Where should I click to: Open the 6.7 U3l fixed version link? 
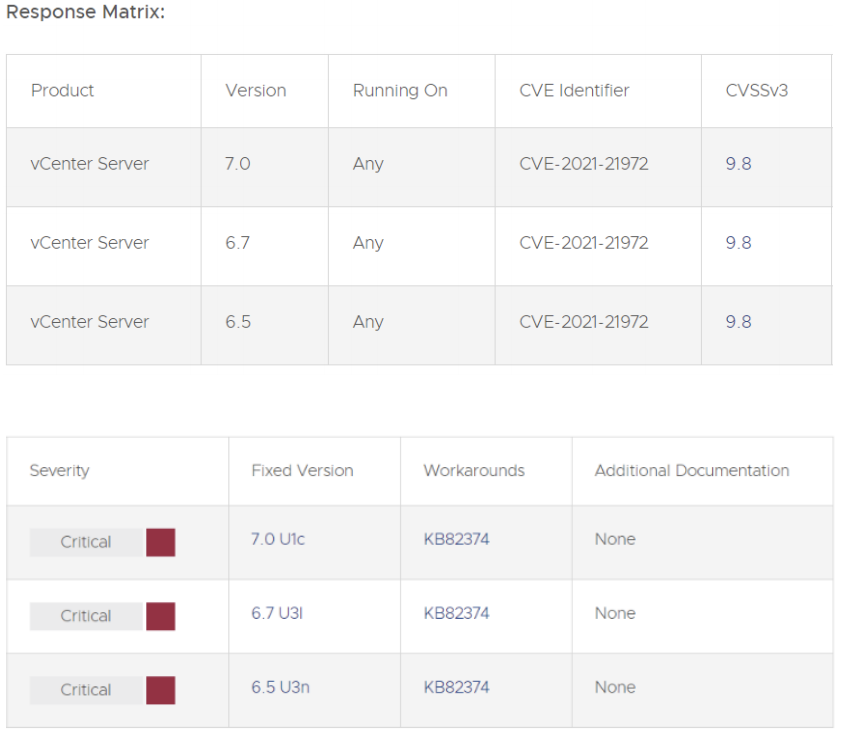coord(277,613)
